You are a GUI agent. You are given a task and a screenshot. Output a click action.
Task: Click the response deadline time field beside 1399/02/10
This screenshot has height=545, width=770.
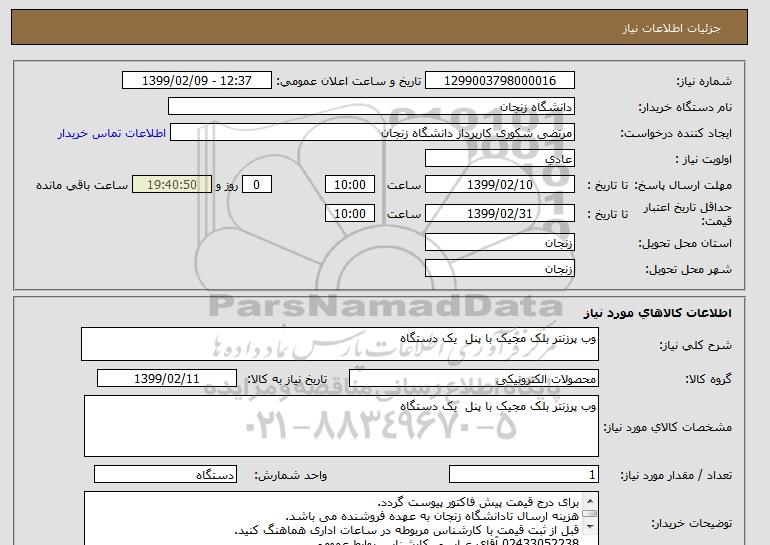[x=350, y=185]
